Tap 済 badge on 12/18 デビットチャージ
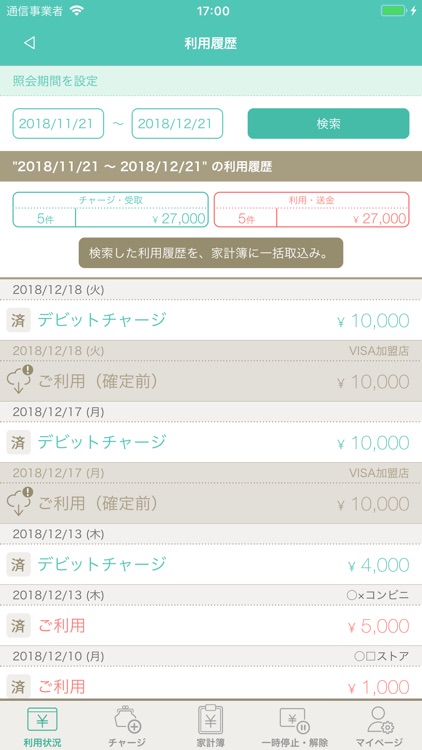This screenshot has height=750, width=422. 18,320
